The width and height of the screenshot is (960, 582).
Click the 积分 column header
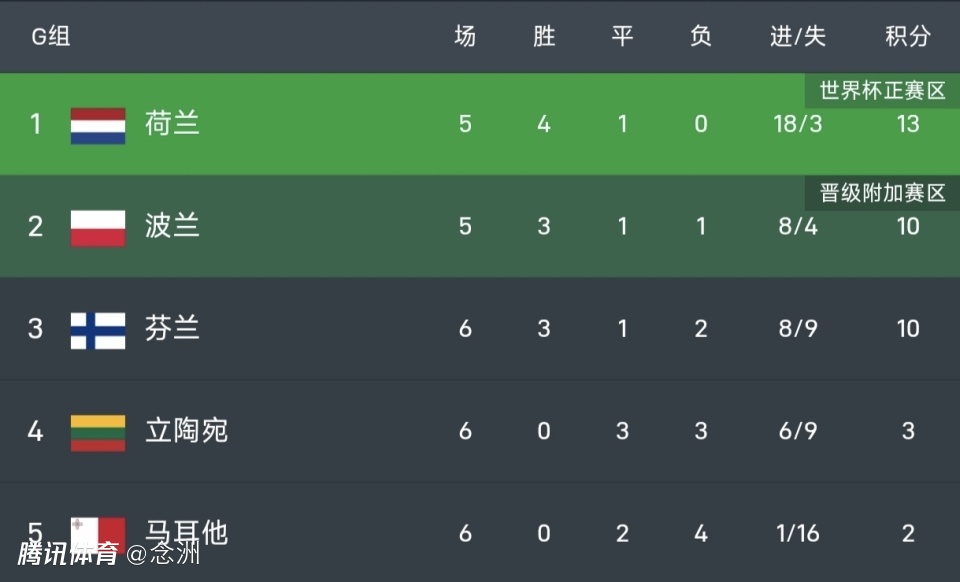[x=907, y=37]
